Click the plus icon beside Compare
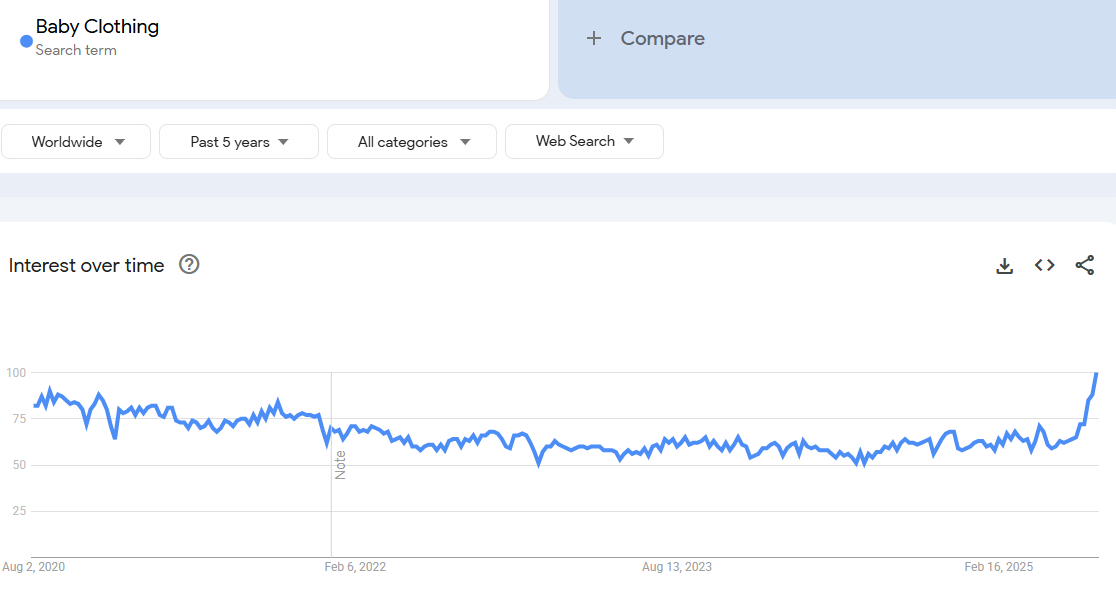Screen dimensions: 1116x610 pyautogui.click(x=594, y=39)
